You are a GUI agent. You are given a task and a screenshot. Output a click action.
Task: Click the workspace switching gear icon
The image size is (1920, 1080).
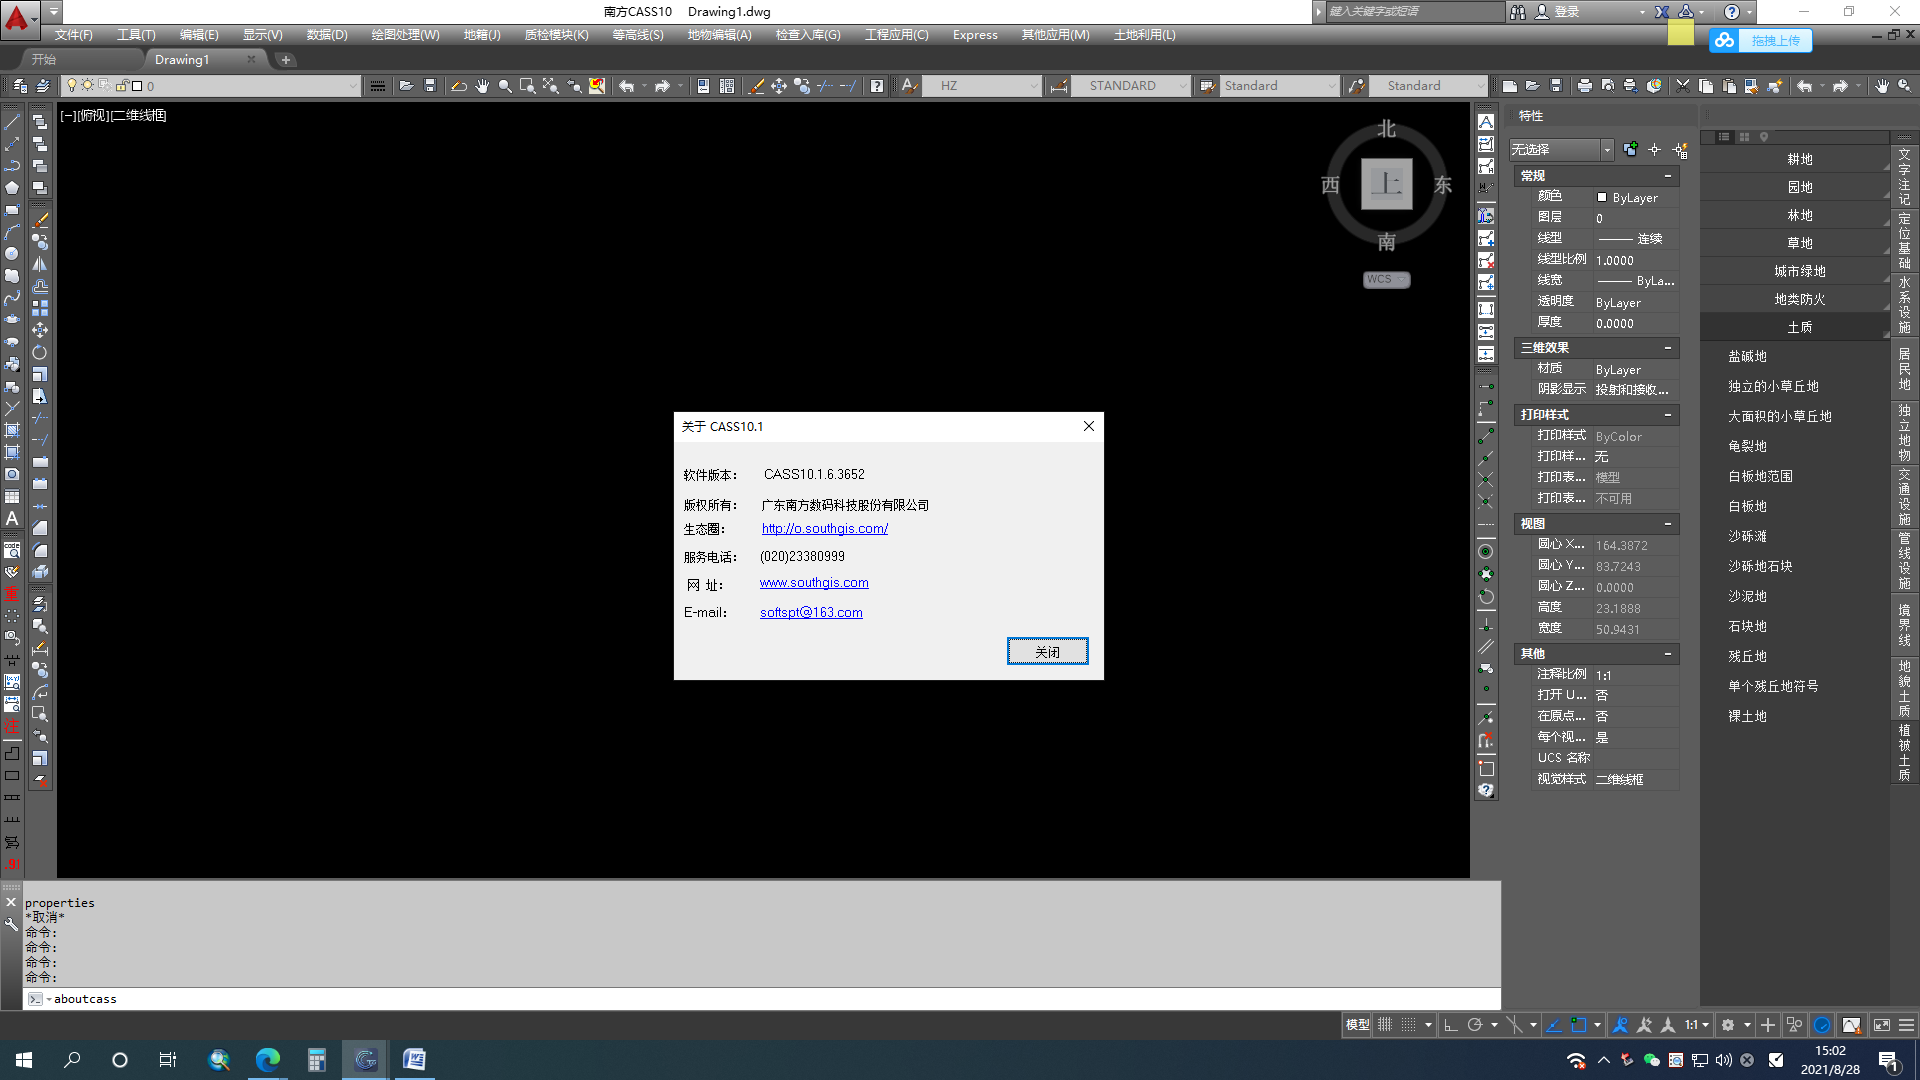pos(1727,1025)
